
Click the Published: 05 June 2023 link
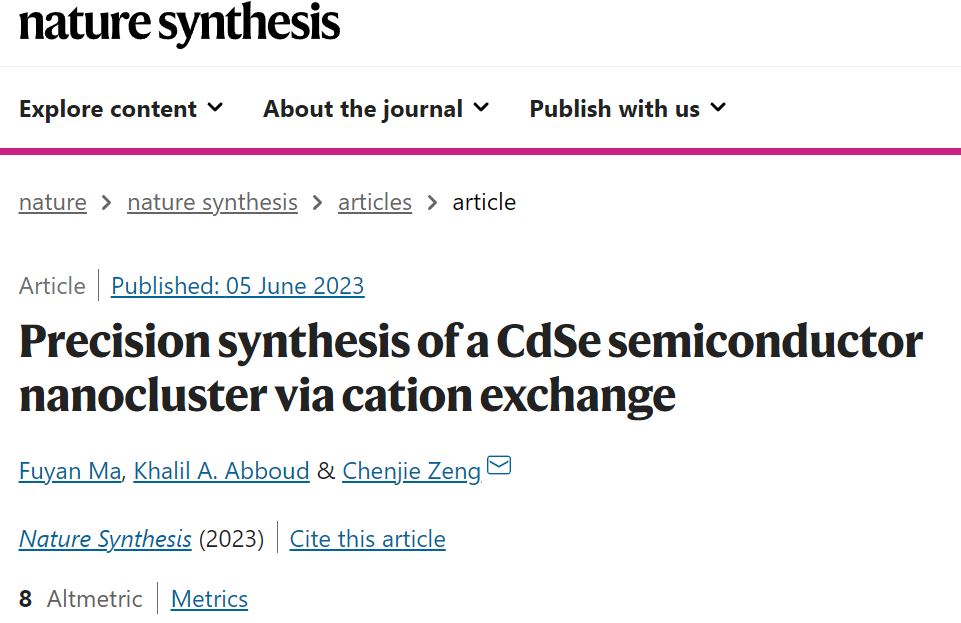pyautogui.click(x=238, y=286)
